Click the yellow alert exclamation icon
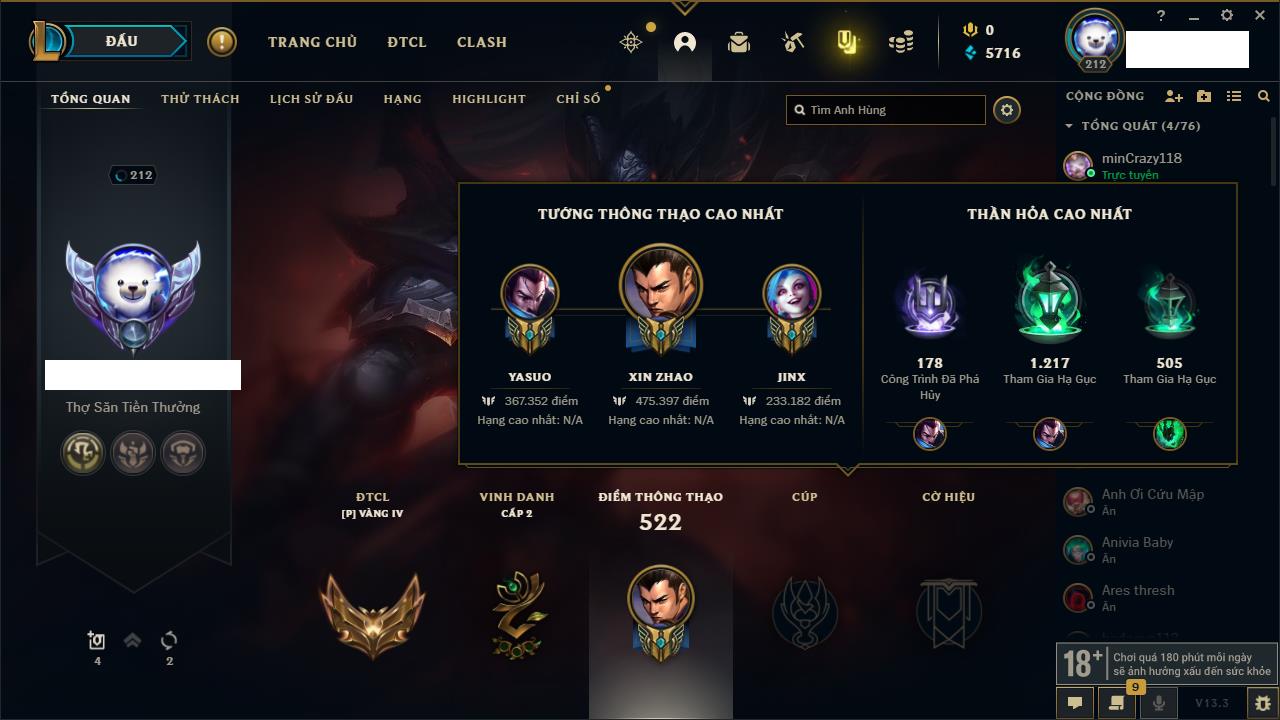1280x720 pixels. click(x=222, y=42)
